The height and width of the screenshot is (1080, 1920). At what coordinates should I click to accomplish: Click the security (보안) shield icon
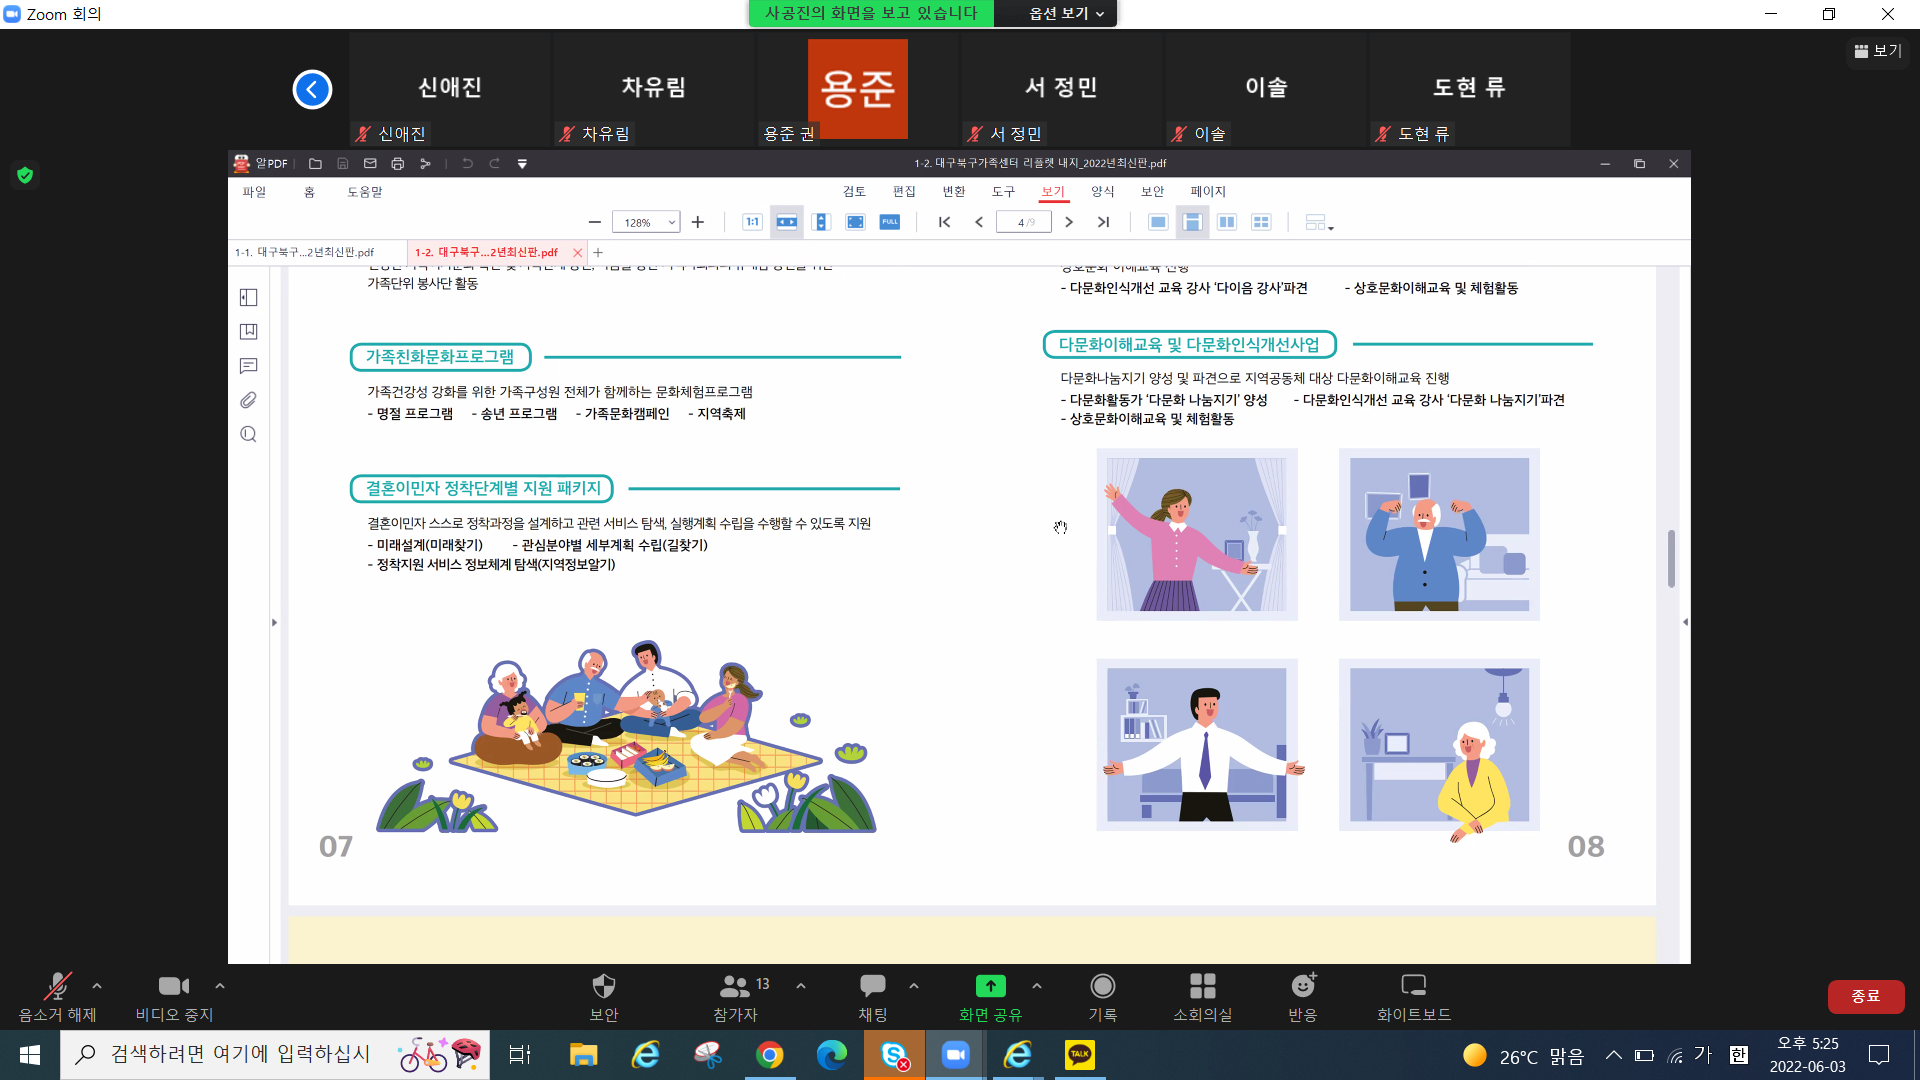point(603,987)
